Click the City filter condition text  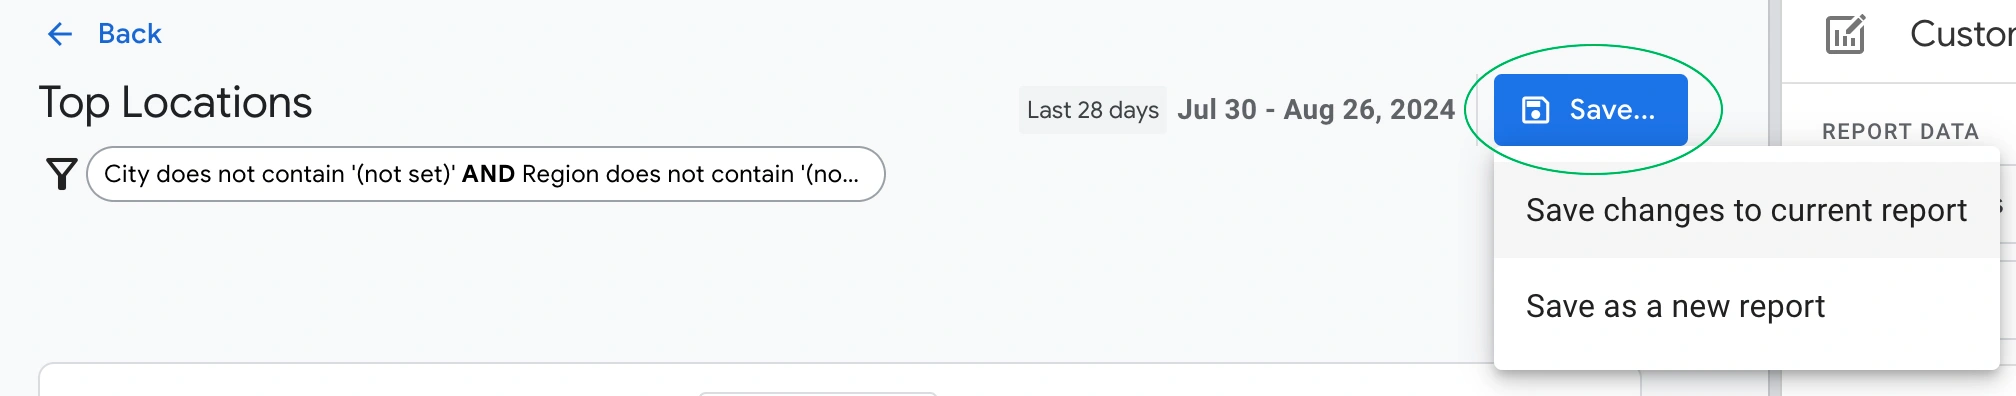point(280,174)
